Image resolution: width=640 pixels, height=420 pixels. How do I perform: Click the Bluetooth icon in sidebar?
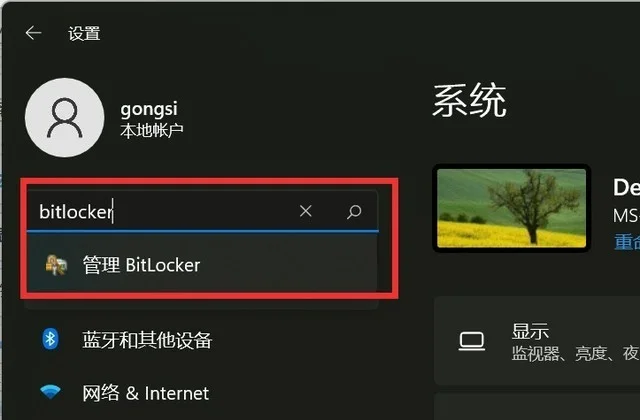pyautogui.click(x=50, y=339)
